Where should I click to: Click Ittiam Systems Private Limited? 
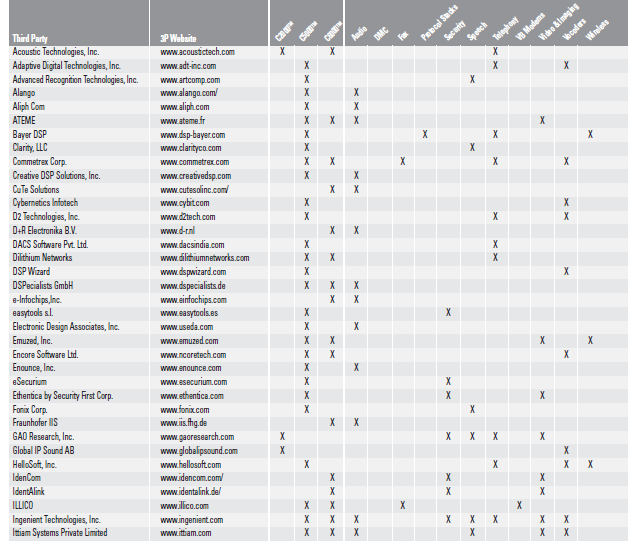60,532
